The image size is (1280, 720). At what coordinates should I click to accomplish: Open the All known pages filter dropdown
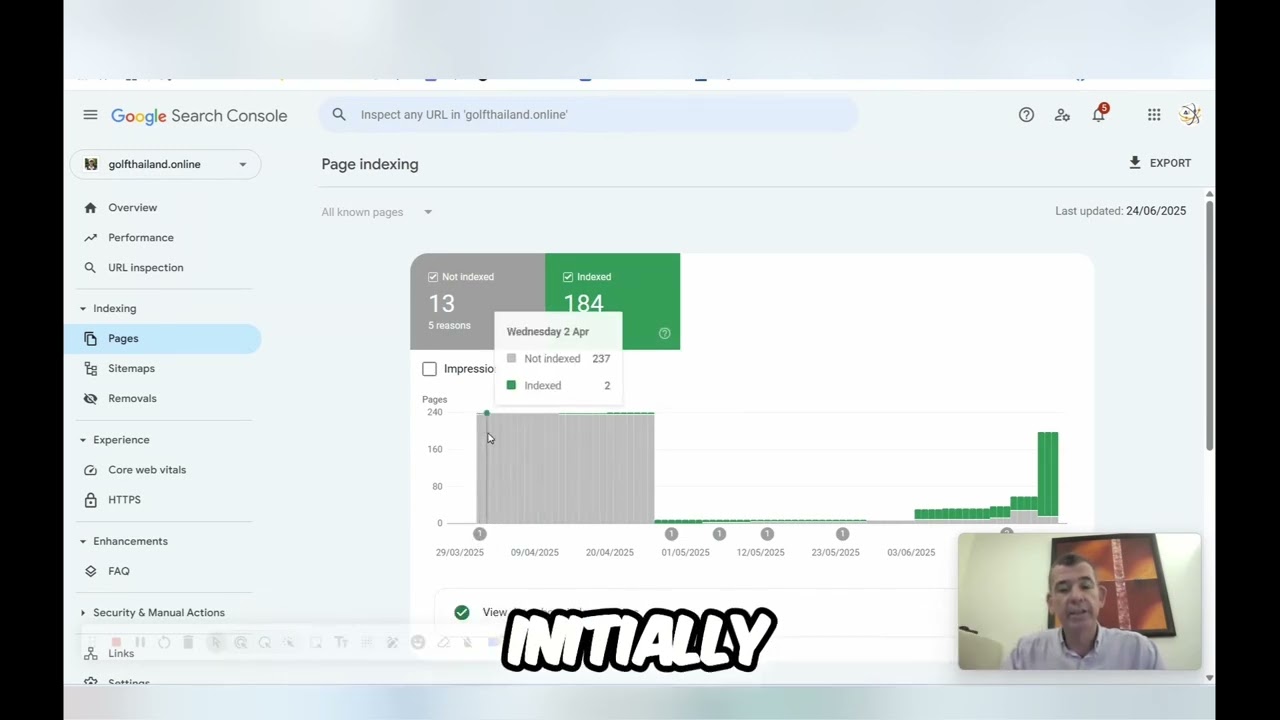(x=377, y=212)
